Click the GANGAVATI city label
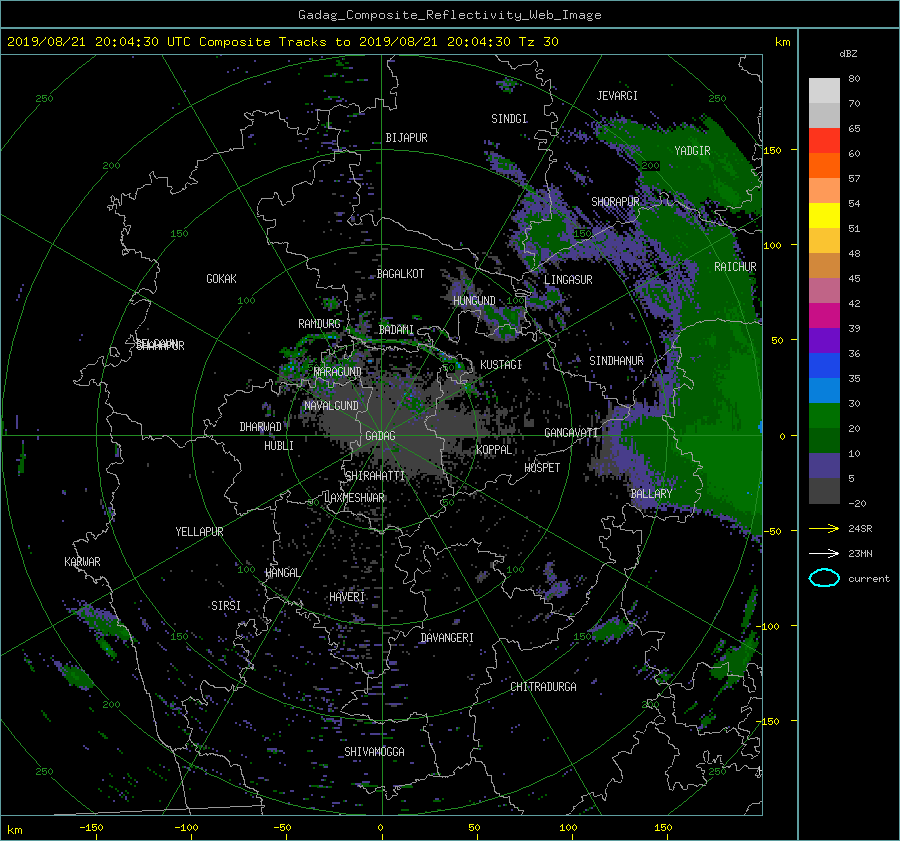The image size is (900, 841). coord(571,432)
